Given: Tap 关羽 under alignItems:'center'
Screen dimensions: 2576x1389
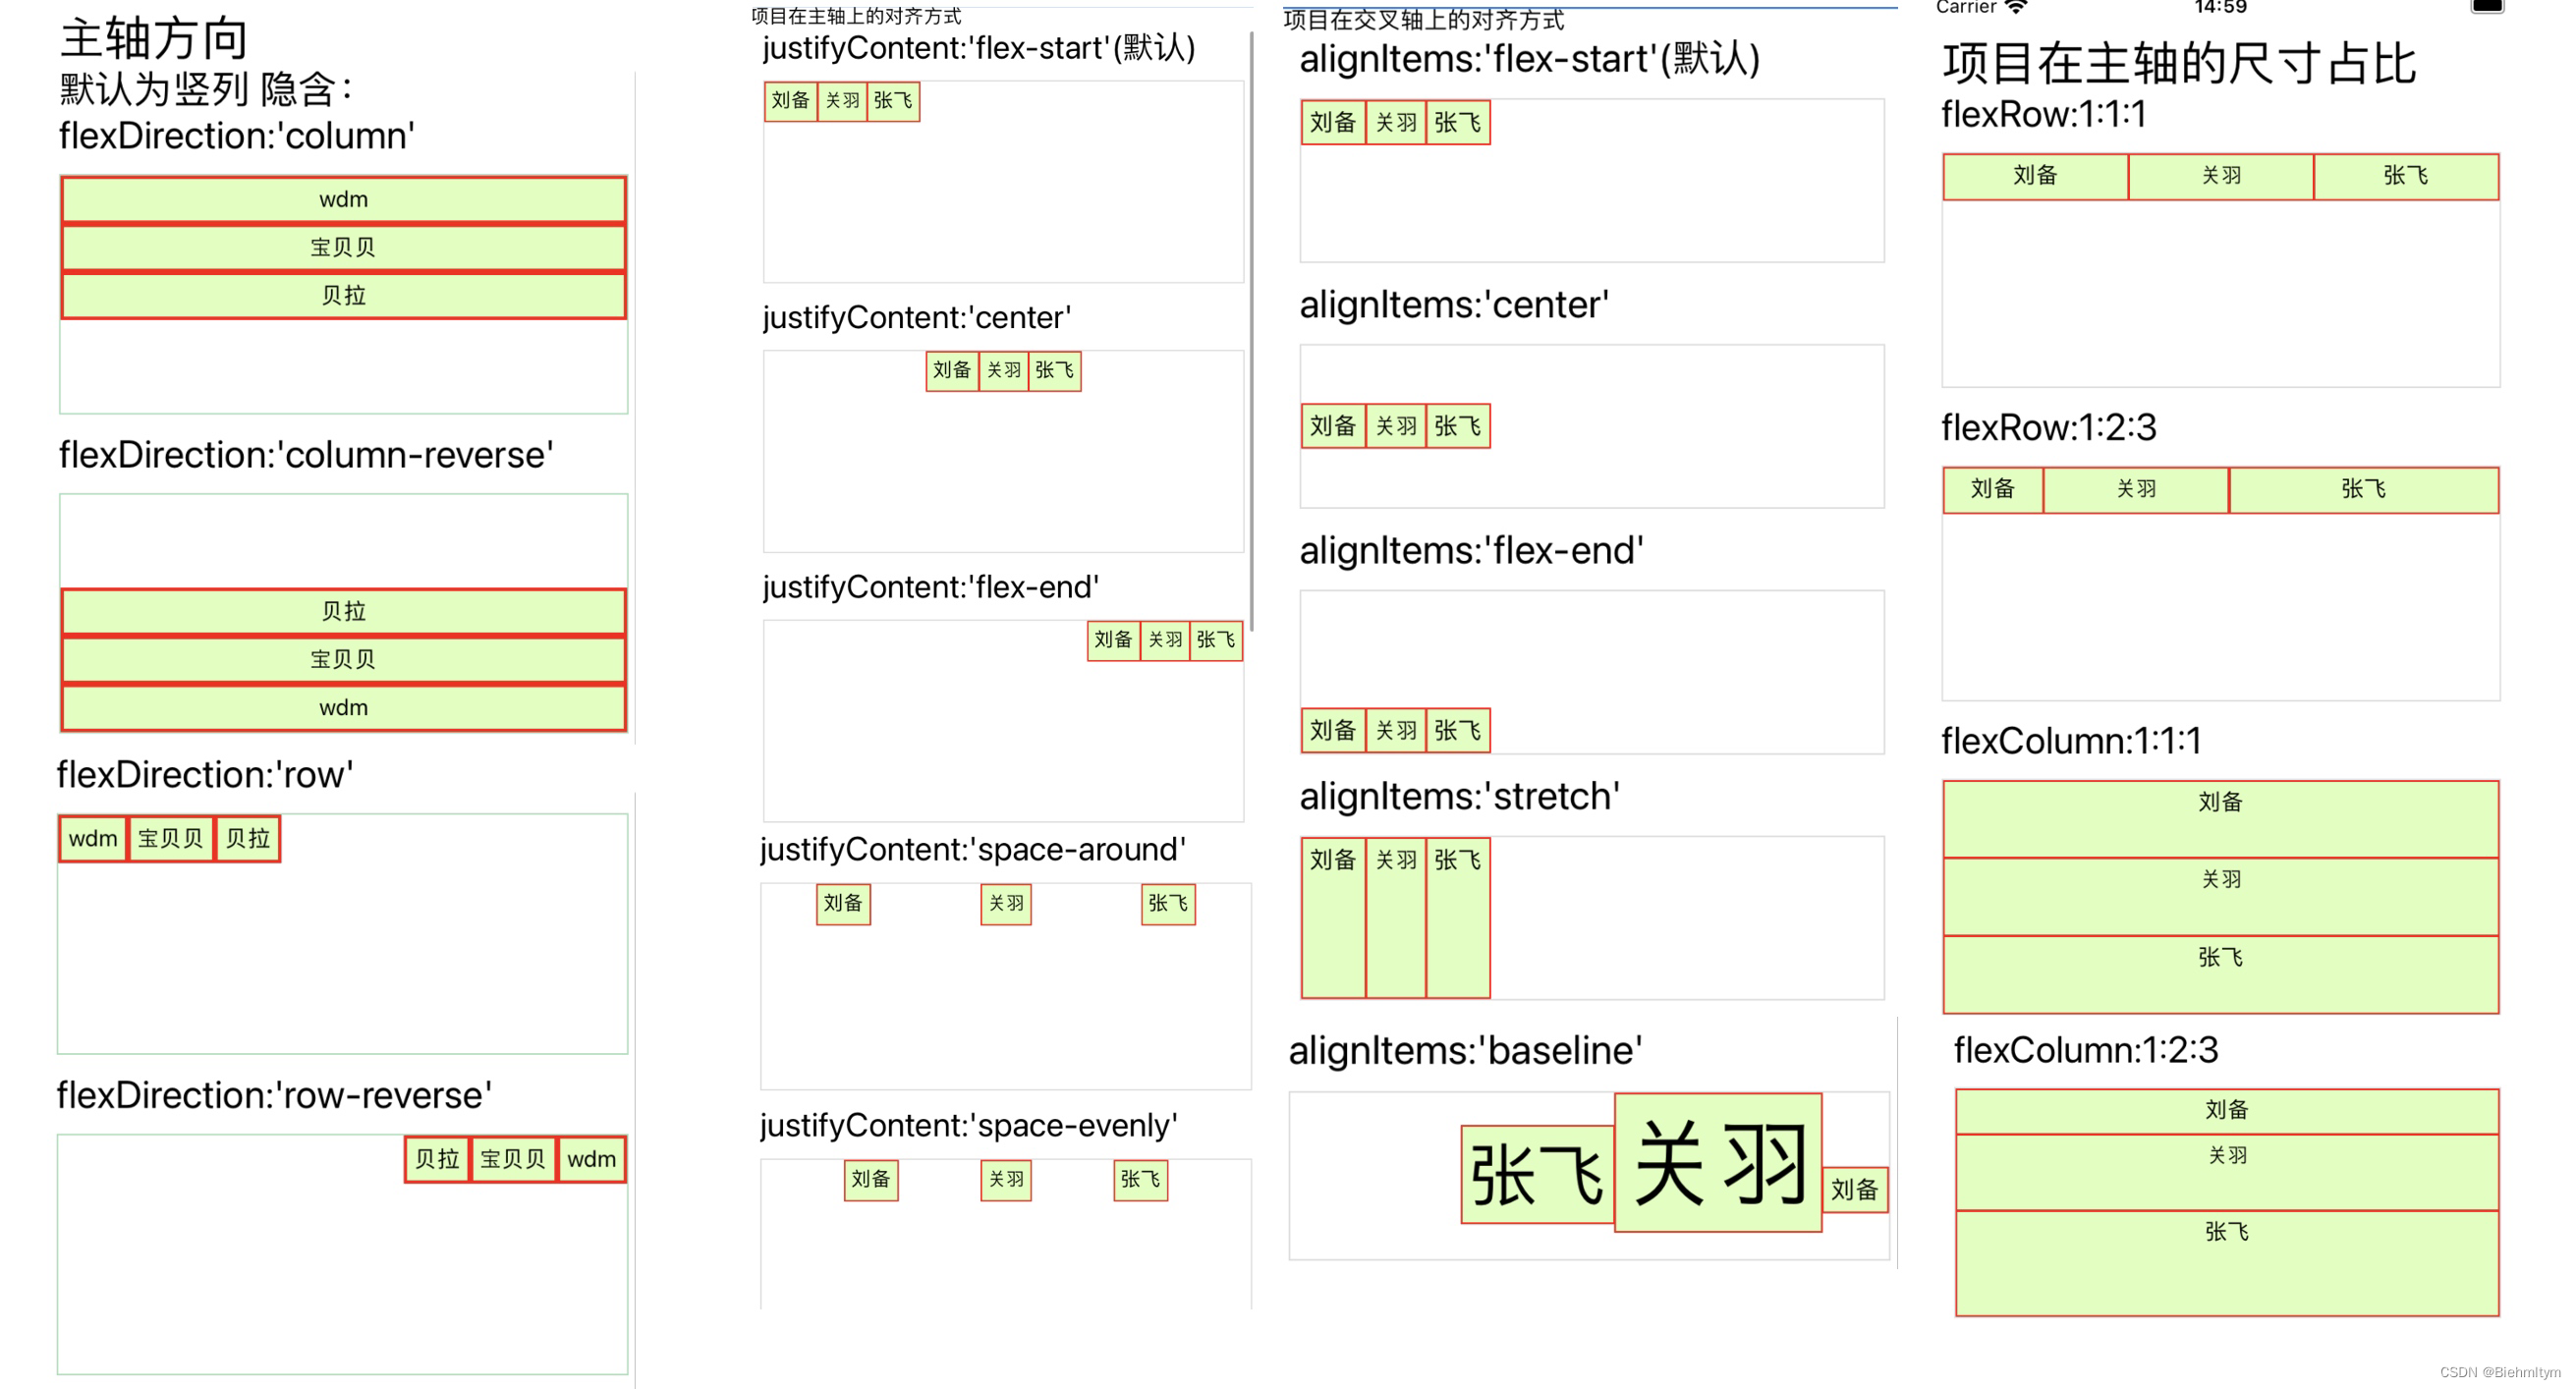Looking at the screenshot, I should coord(1396,427).
